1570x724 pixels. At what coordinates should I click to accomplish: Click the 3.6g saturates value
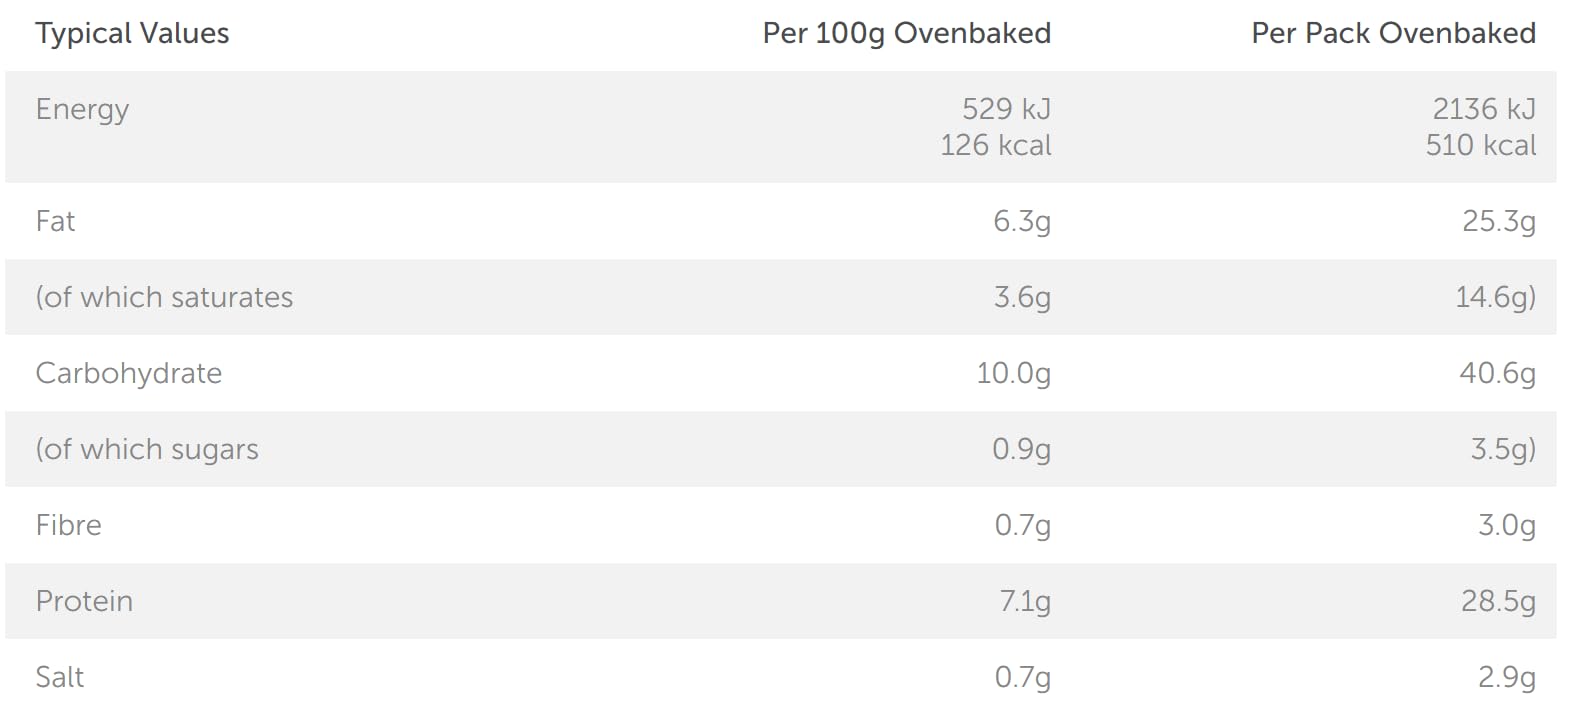tap(1021, 298)
